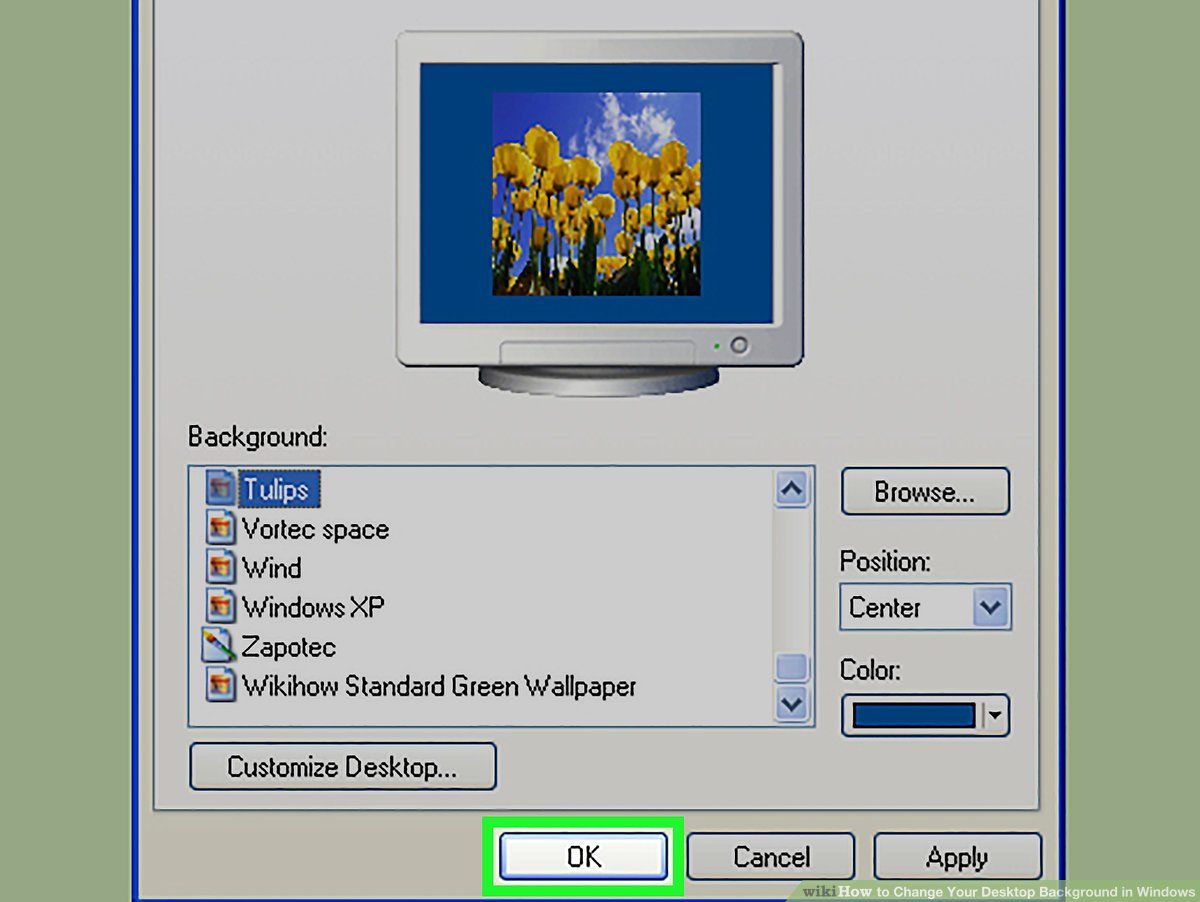Select the Wind background entry
Screen dimensions: 1200x902
(272, 568)
